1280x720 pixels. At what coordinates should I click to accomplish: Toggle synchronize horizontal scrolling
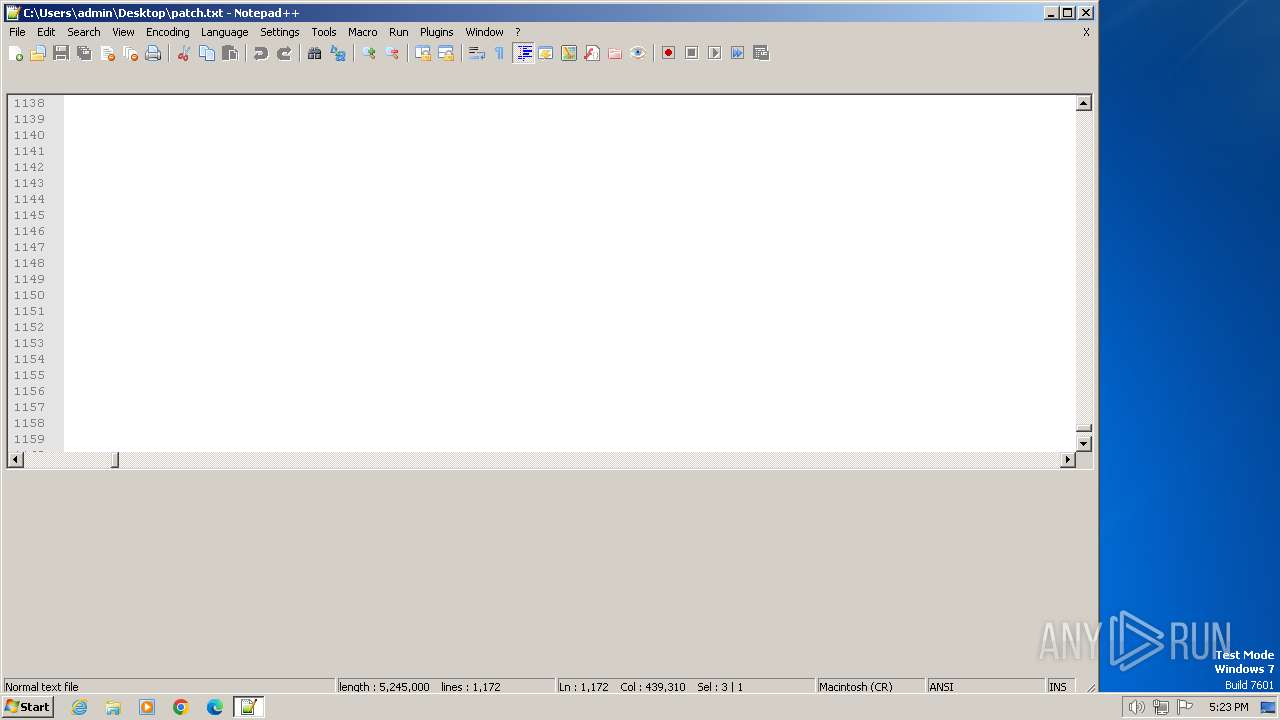tap(446, 53)
